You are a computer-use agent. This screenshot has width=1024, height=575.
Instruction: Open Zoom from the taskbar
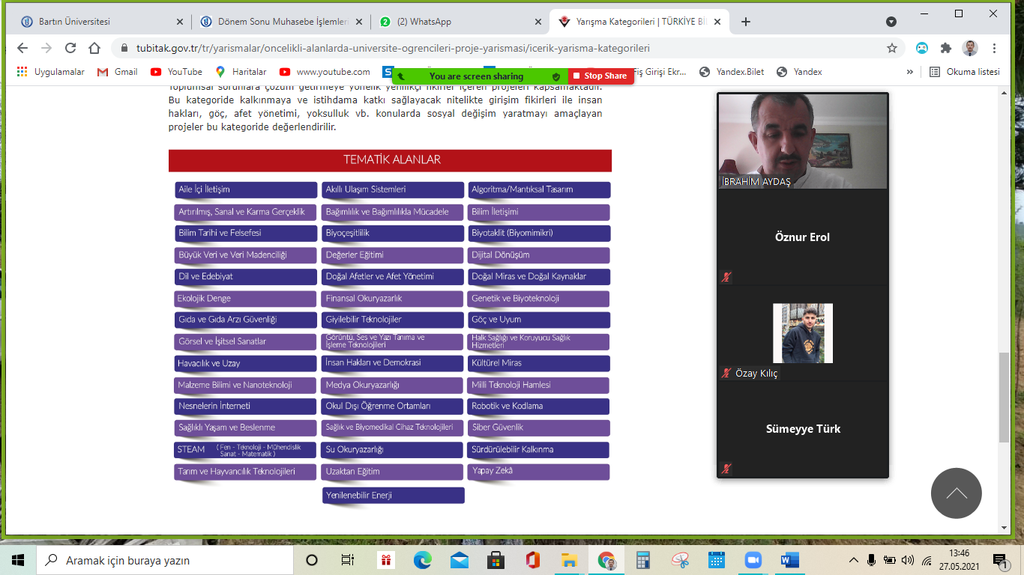click(x=752, y=560)
